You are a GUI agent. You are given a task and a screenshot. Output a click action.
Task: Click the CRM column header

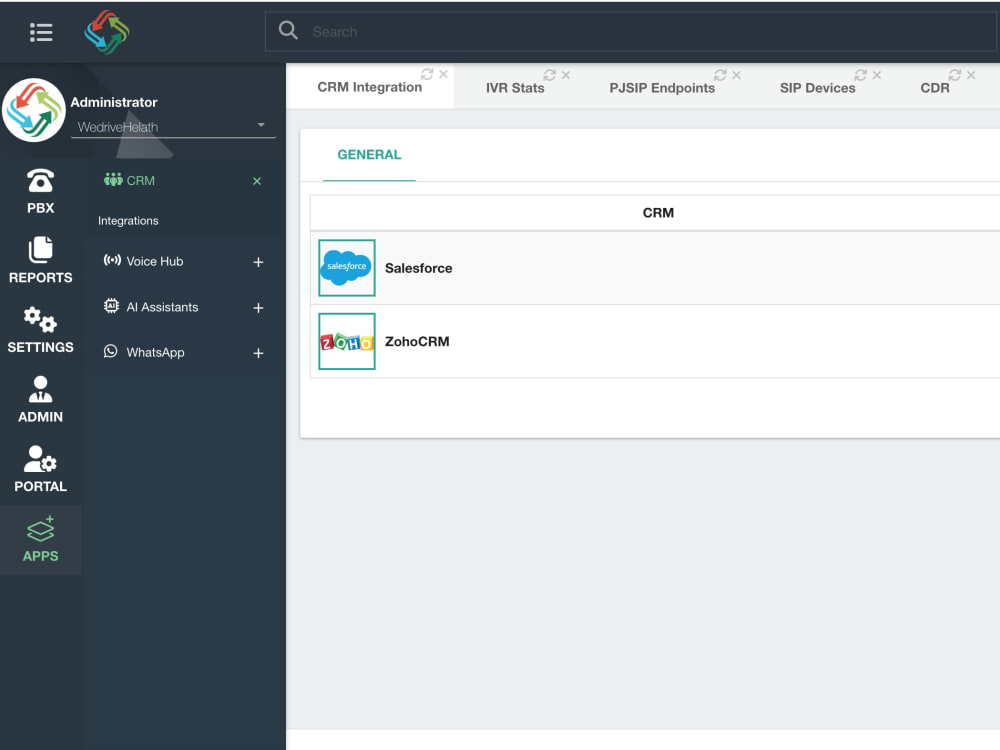point(658,212)
